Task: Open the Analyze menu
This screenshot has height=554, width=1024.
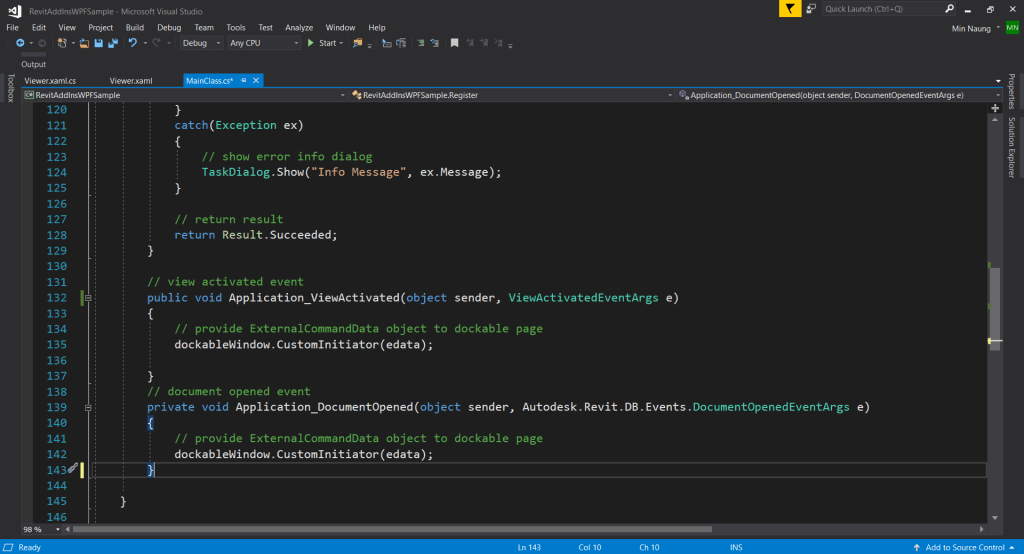Action: [x=299, y=27]
